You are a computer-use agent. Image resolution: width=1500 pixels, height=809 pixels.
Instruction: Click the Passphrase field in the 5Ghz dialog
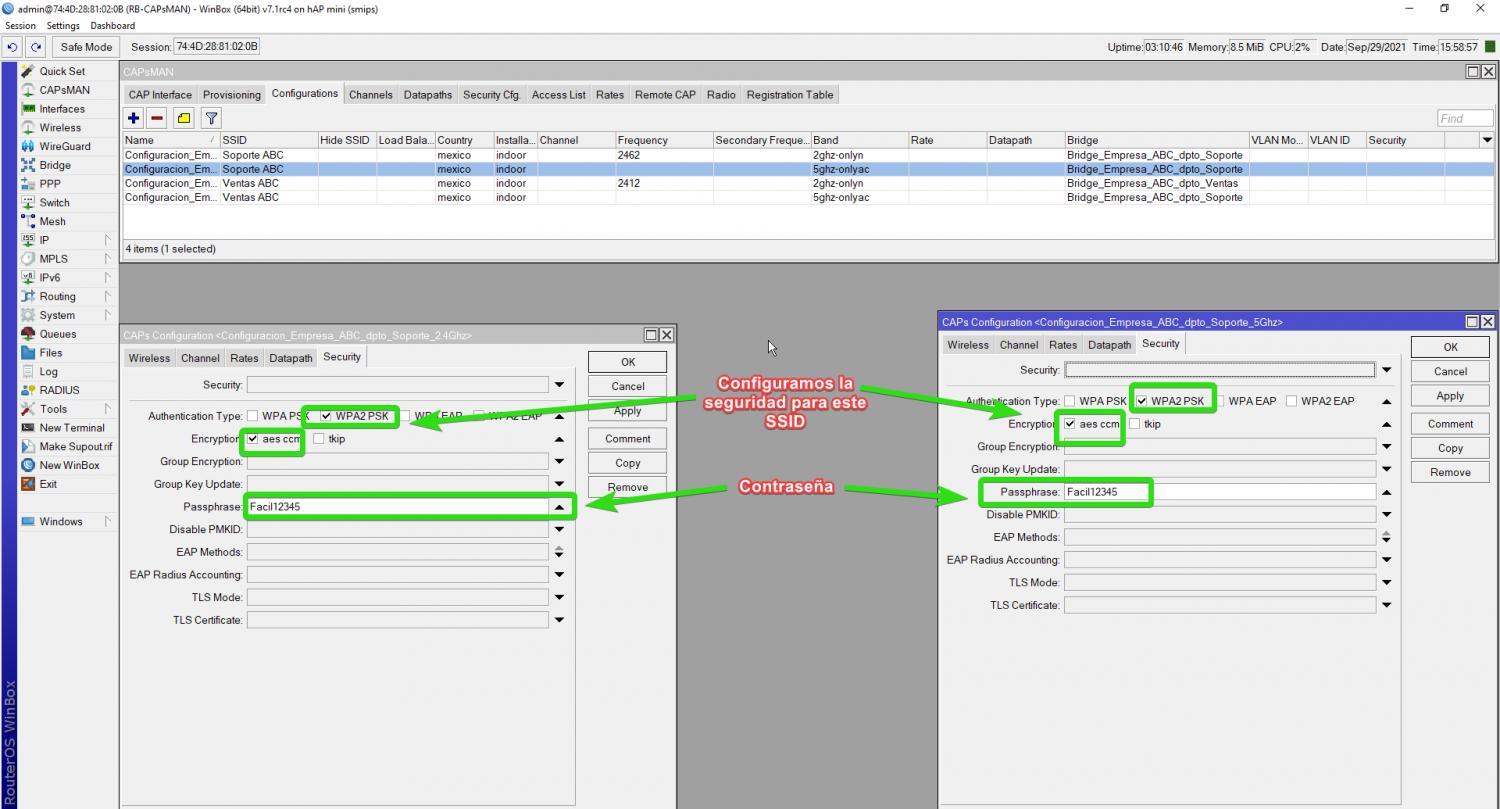click(x=1219, y=492)
